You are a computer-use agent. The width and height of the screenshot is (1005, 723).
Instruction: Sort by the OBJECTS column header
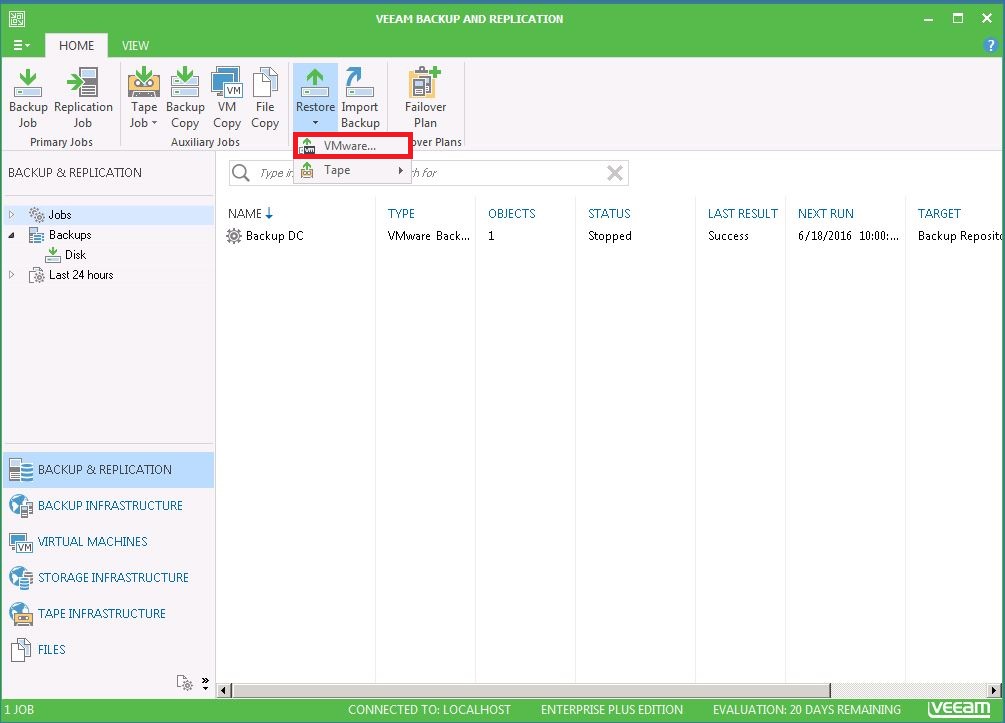(511, 213)
